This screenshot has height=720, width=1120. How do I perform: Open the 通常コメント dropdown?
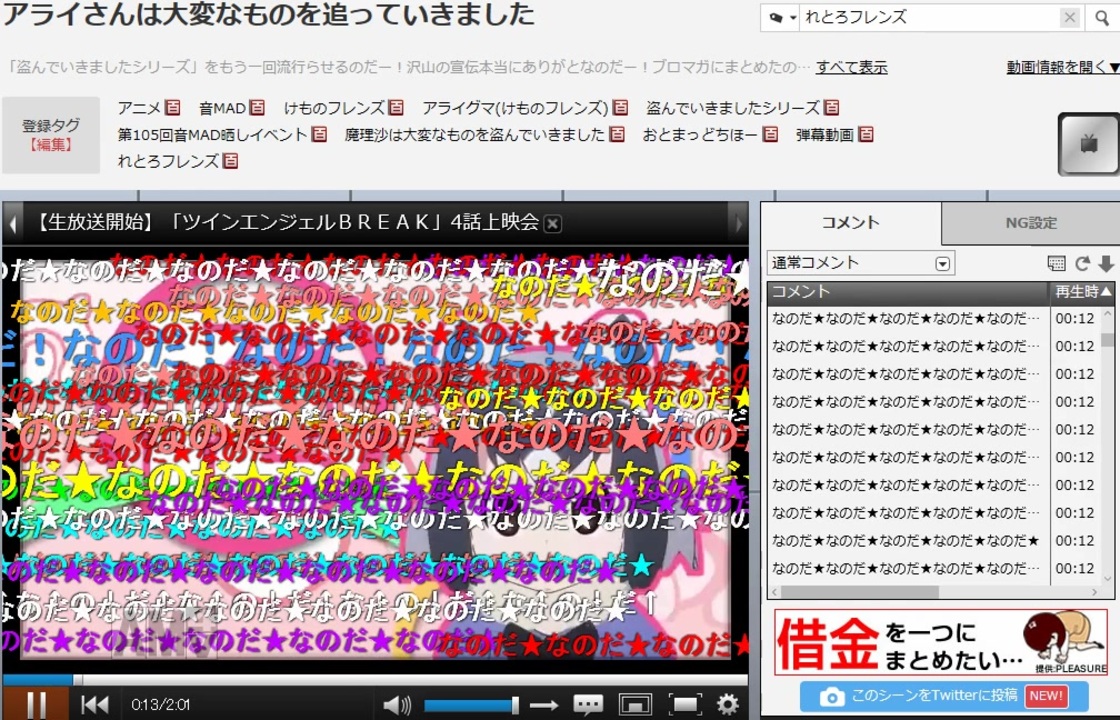click(941, 262)
